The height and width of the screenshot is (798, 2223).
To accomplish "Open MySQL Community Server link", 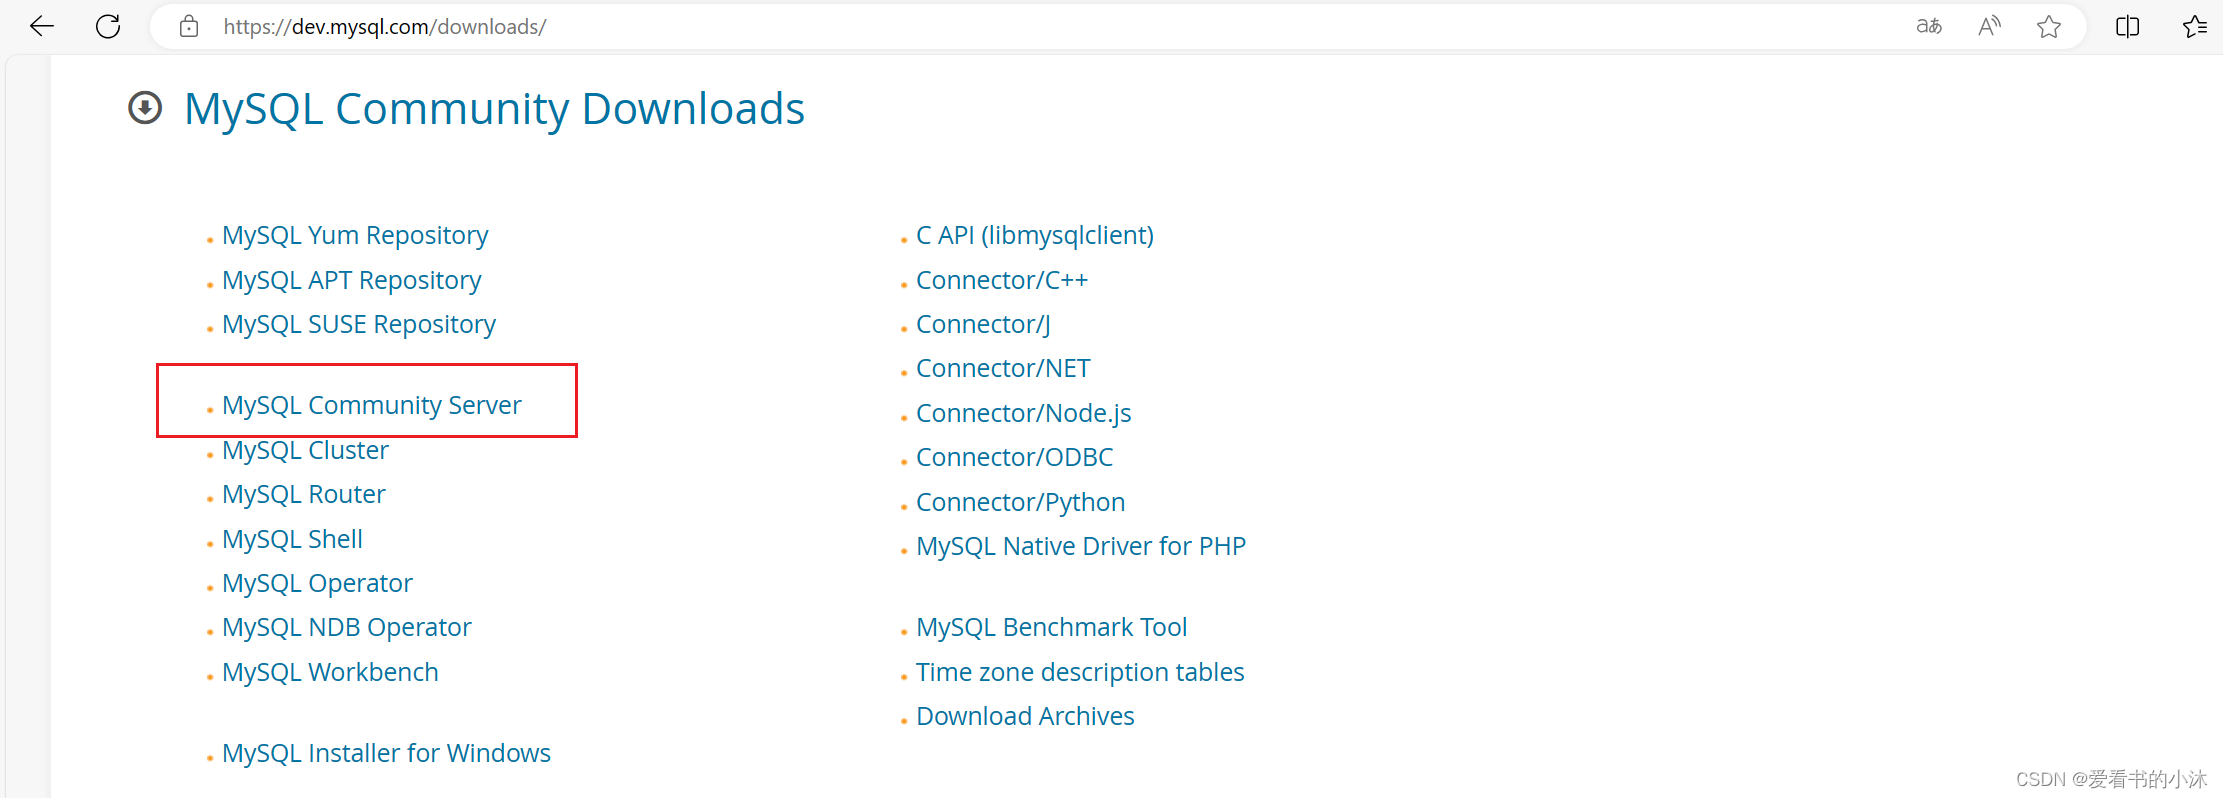I will point(372,405).
